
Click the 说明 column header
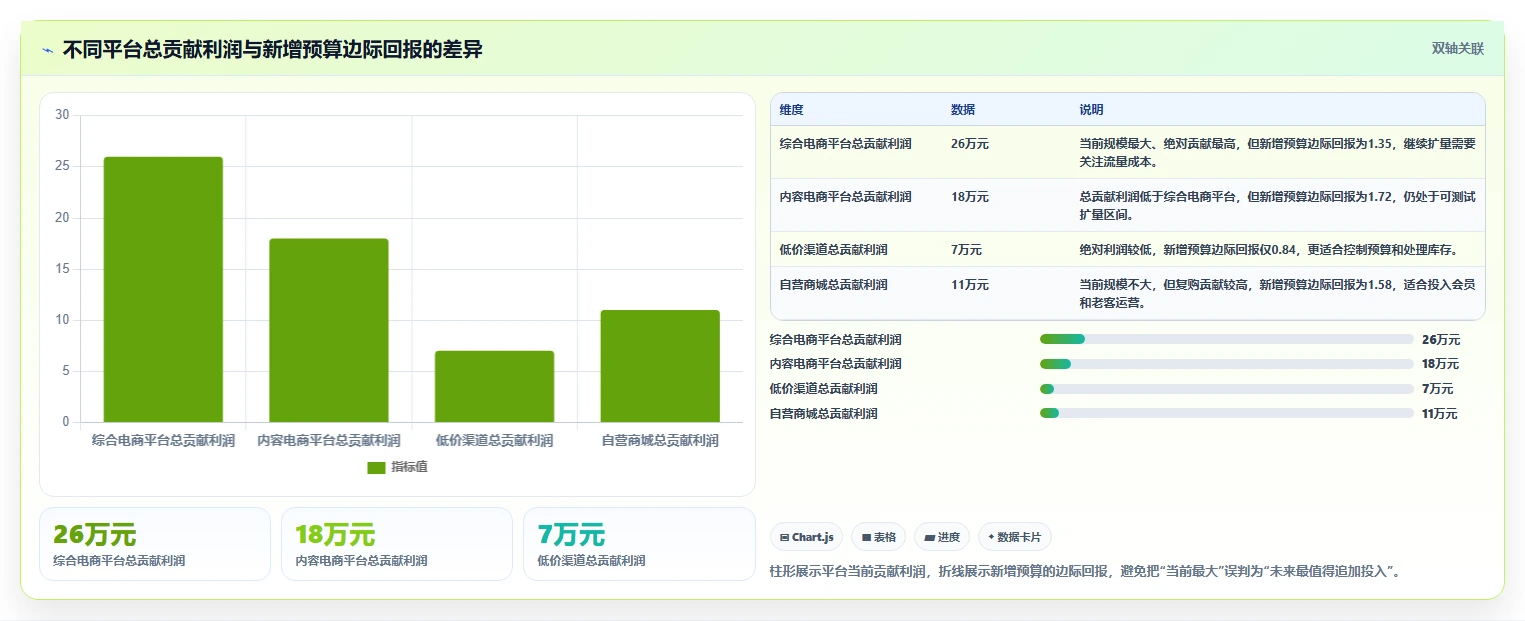tap(1091, 110)
